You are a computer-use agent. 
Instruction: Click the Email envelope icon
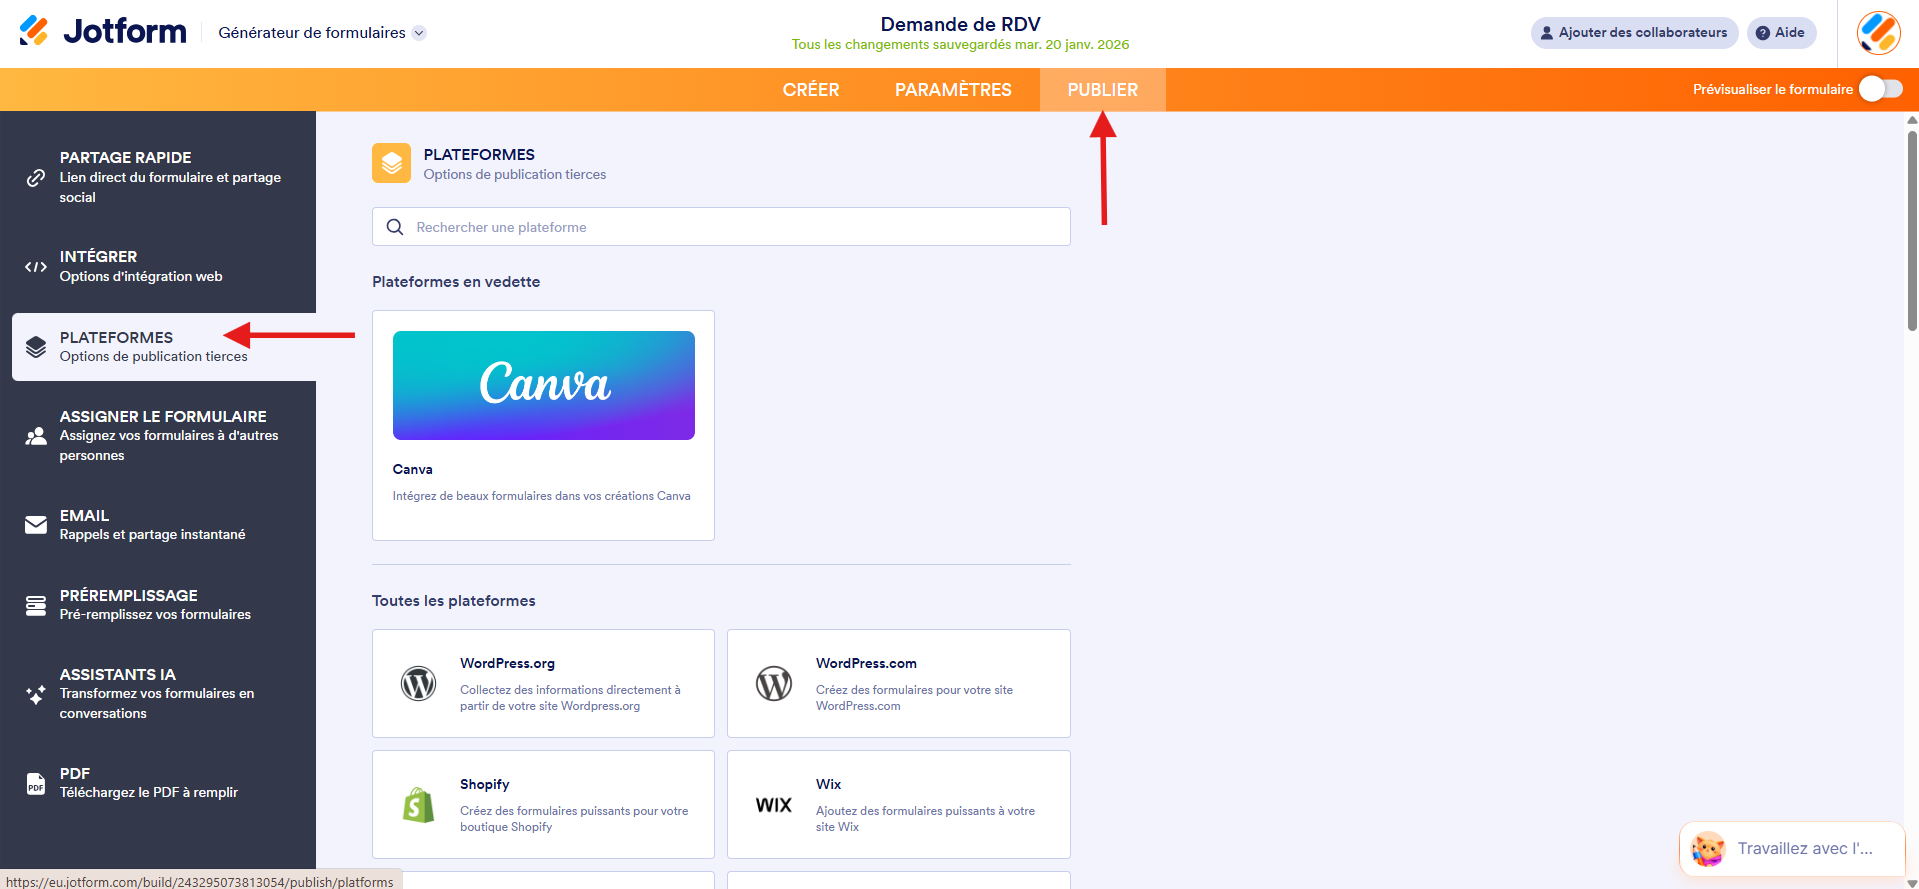tap(36, 525)
